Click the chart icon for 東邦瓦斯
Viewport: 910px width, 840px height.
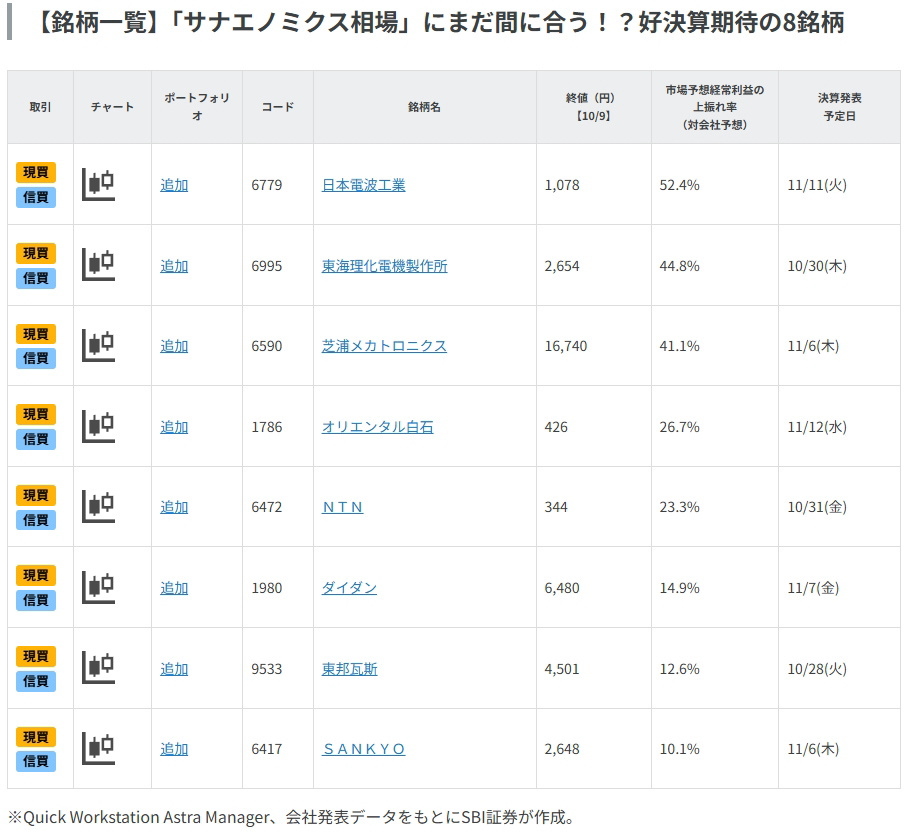[x=98, y=668]
